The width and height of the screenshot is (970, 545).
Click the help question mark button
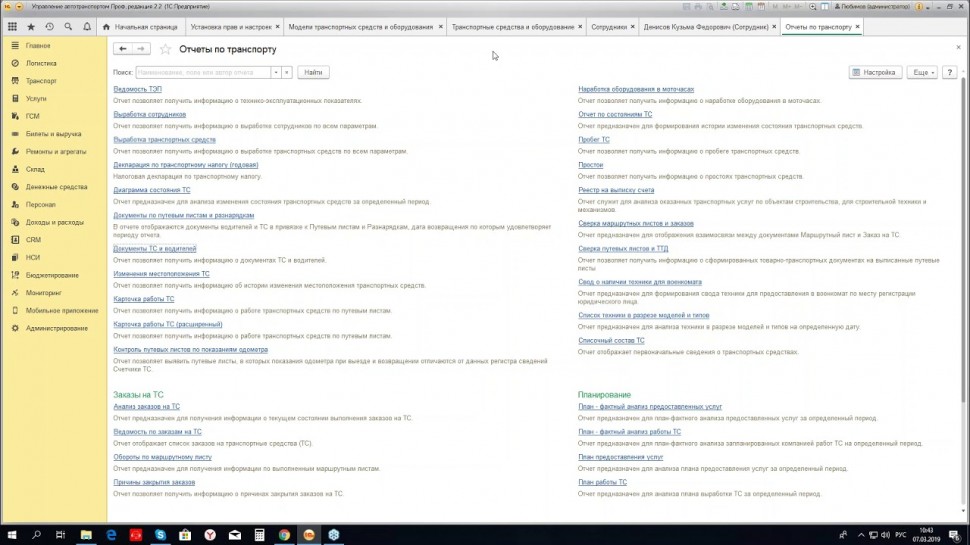tap(950, 73)
